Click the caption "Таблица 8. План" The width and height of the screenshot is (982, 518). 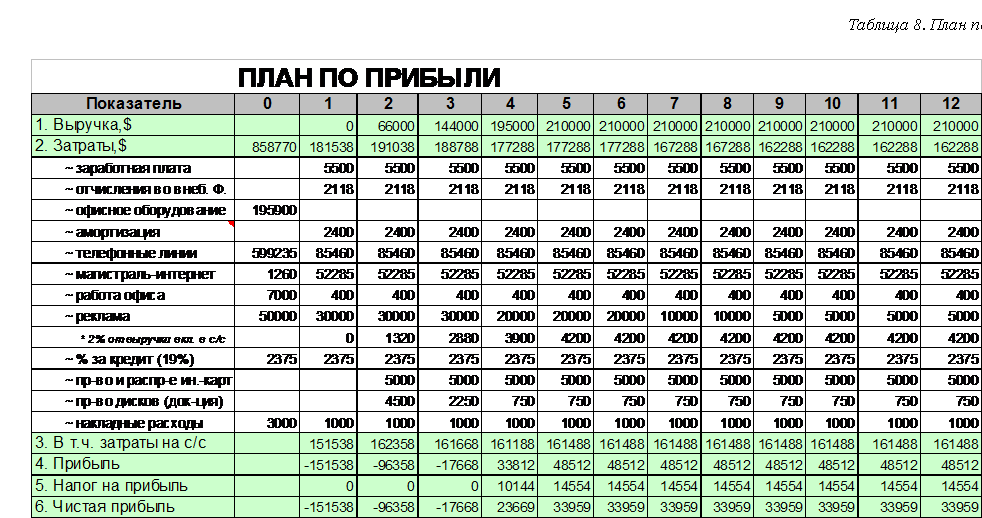pyautogui.click(x=914, y=25)
